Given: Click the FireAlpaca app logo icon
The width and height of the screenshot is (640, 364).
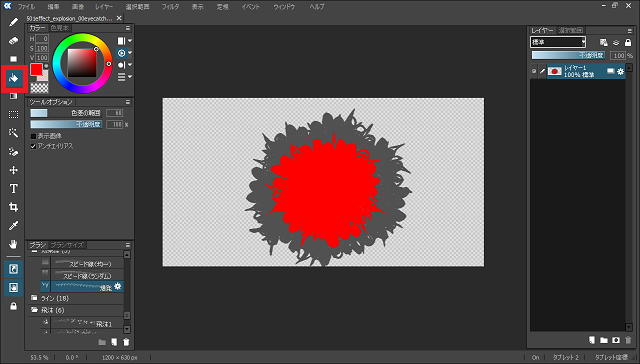Looking at the screenshot, I should (7, 6).
